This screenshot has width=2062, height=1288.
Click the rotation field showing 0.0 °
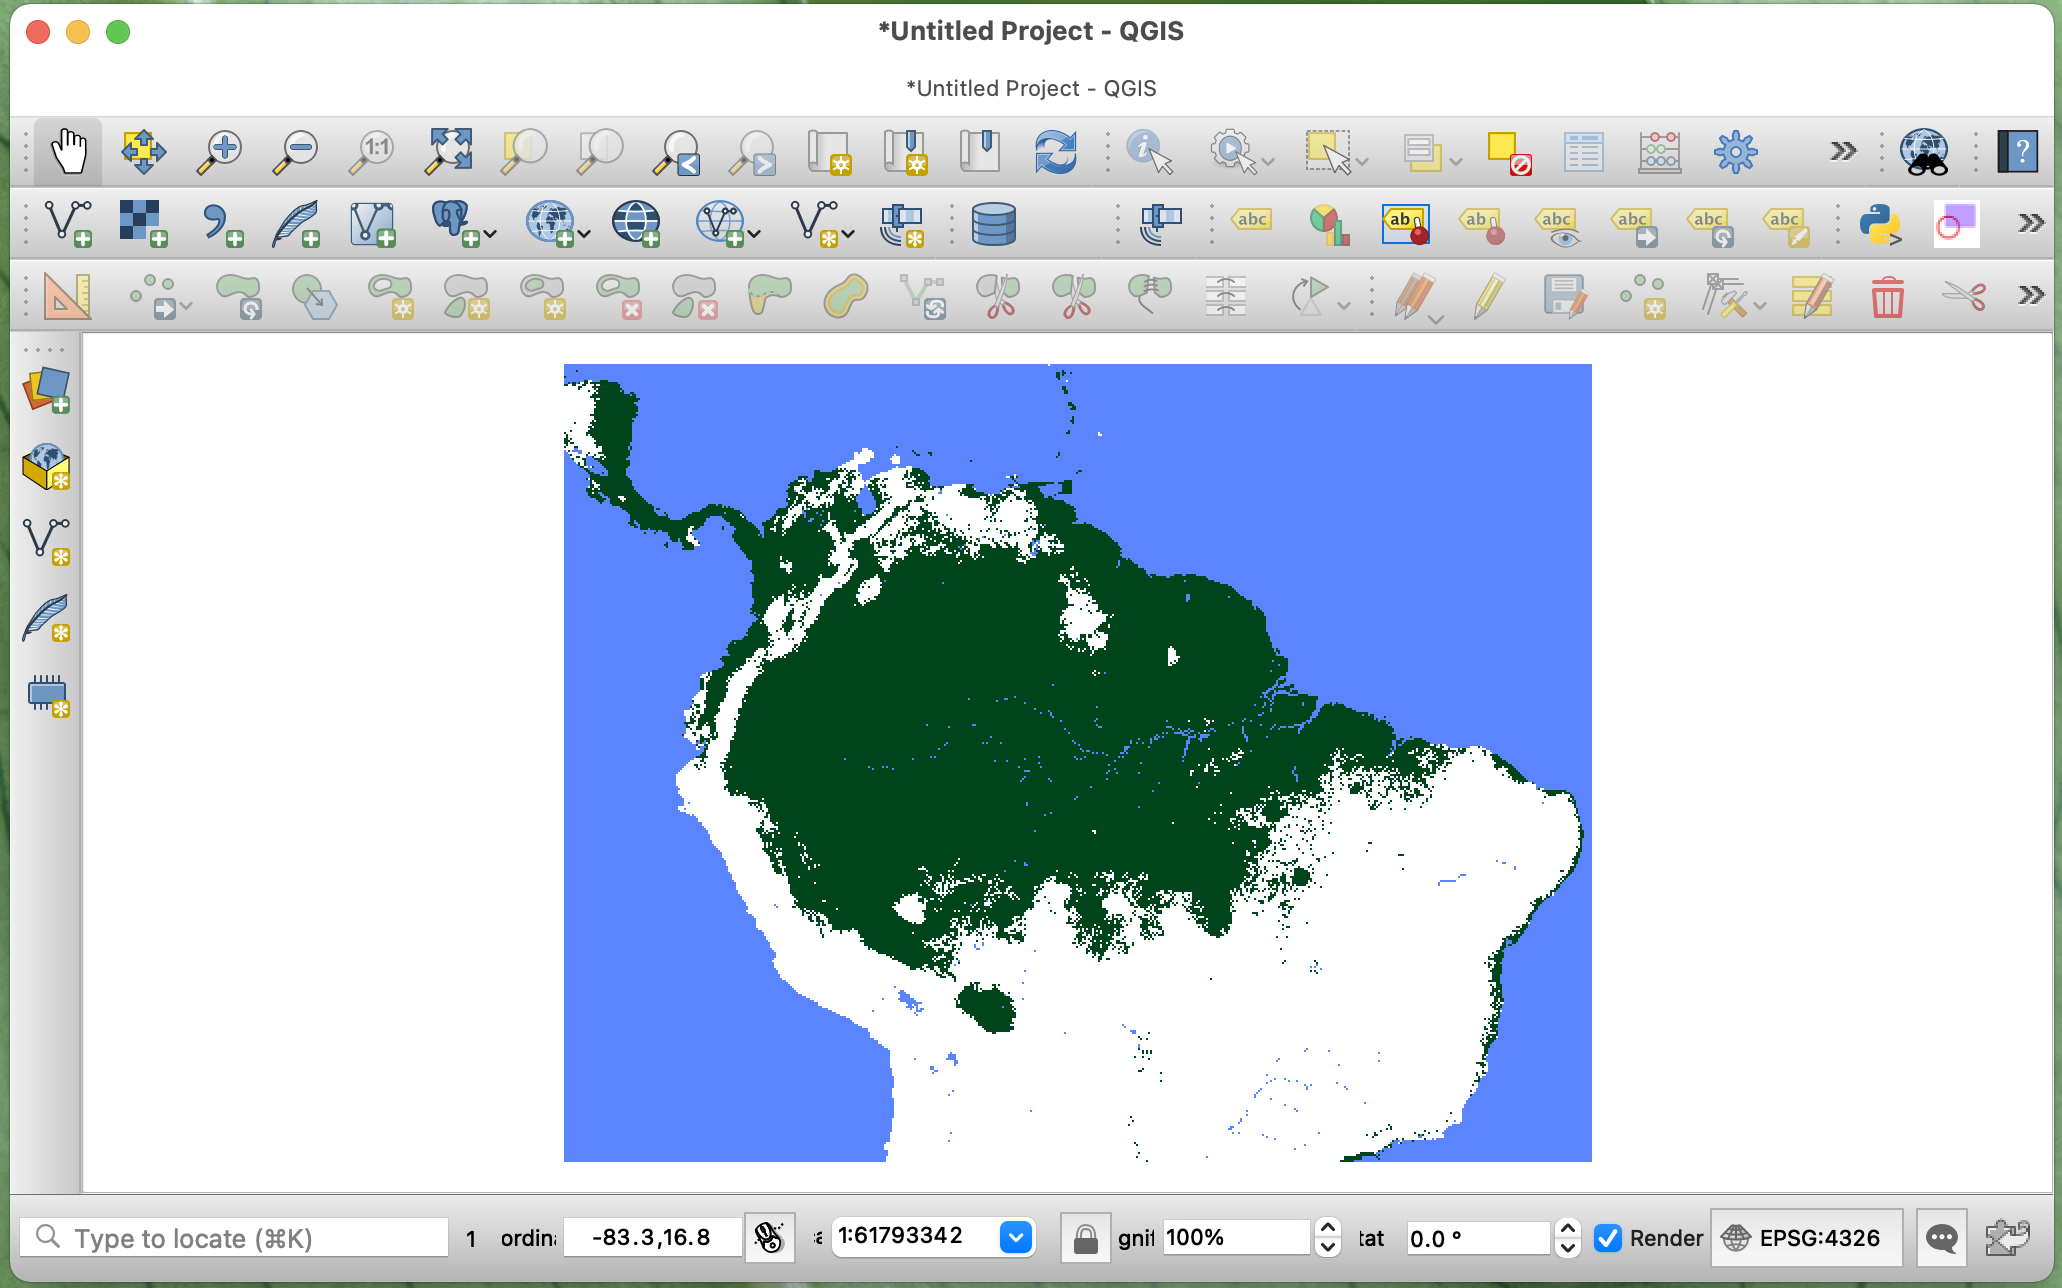(1478, 1238)
